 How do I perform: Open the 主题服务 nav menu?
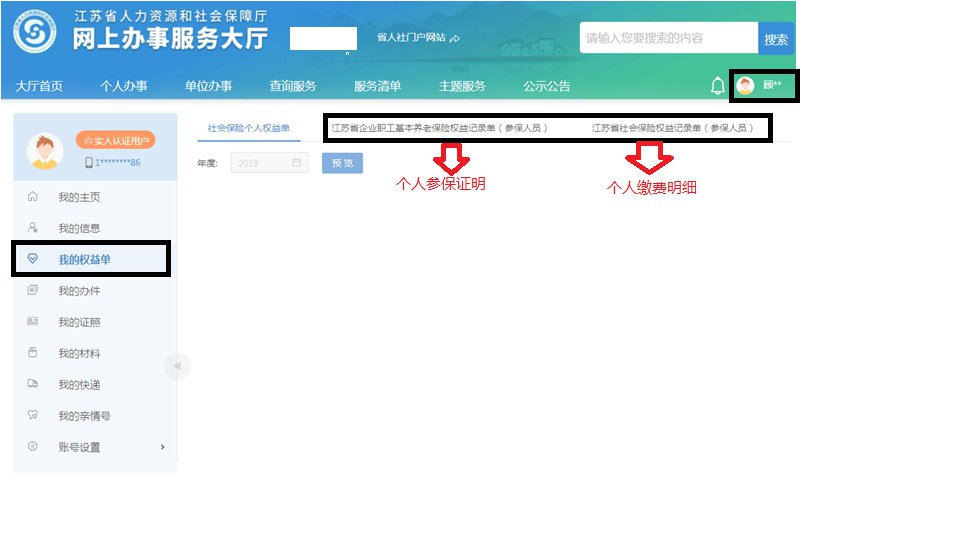point(462,86)
